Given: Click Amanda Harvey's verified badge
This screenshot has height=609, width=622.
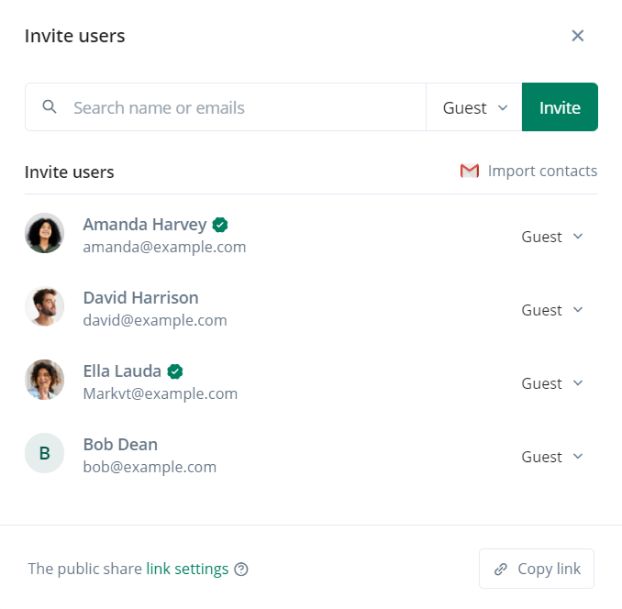Looking at the screenshot, I should pyautogui.click(x=220, y=224).
